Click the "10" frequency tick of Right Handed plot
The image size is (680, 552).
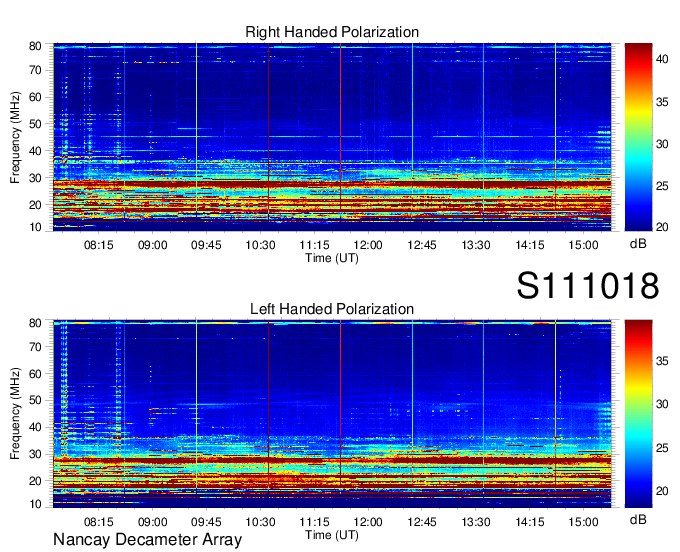click(36, 227)
